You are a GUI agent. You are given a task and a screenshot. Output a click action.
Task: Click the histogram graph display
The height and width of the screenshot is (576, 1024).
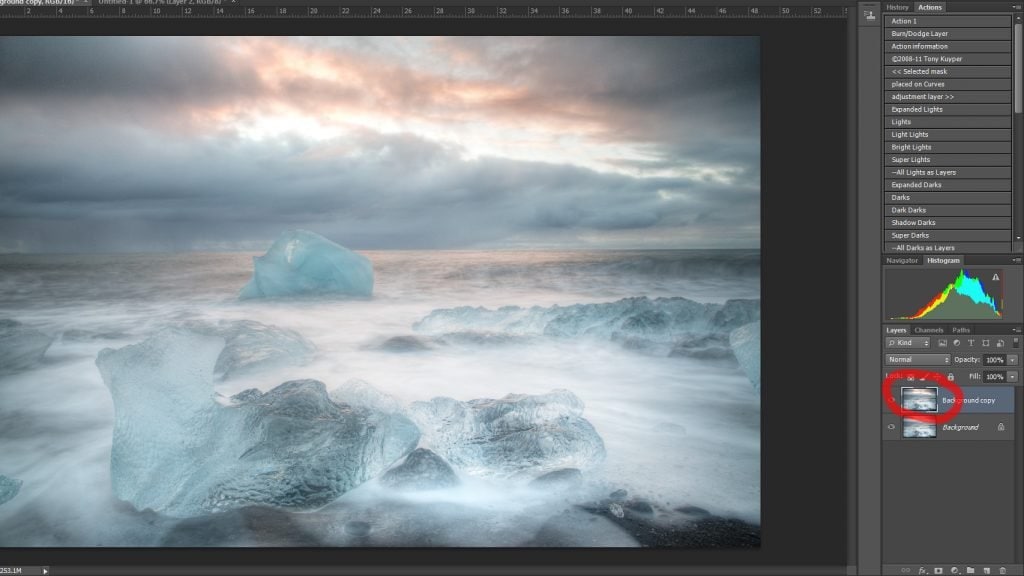pos(944,293)
